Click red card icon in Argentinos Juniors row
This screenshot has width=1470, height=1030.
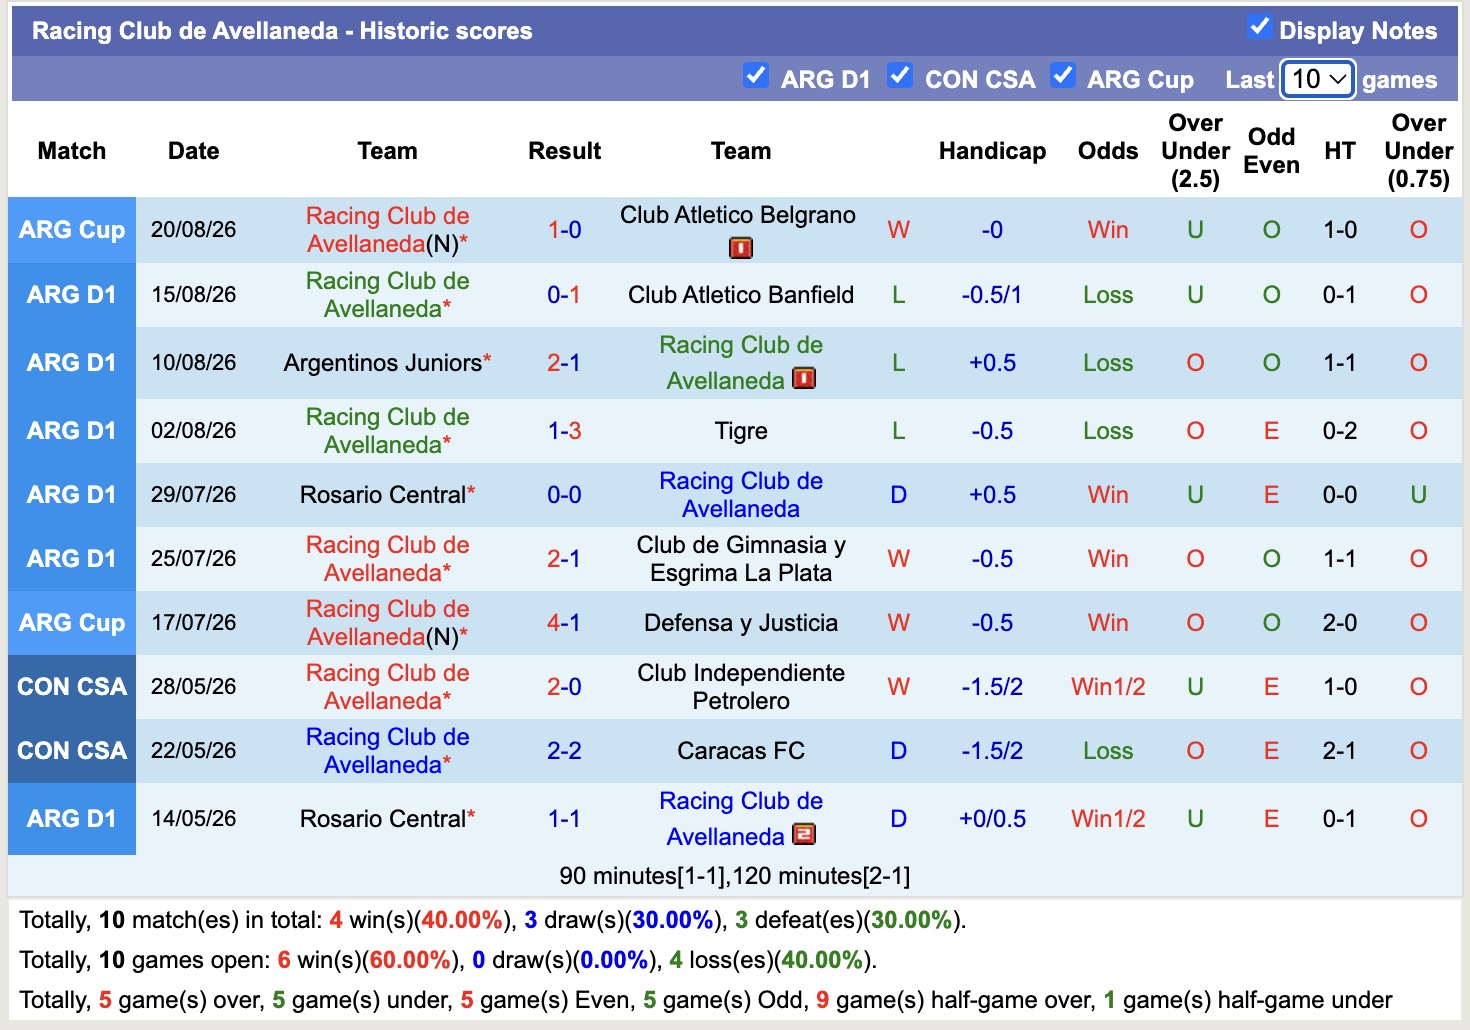(x=804, y=379)
